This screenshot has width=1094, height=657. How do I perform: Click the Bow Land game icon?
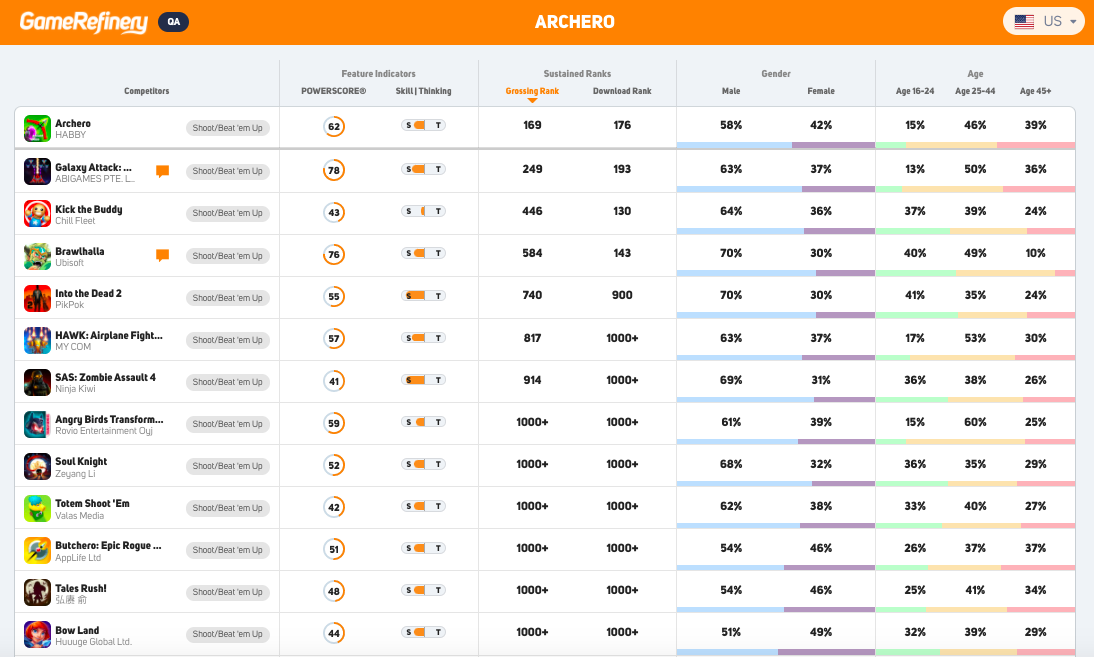[38, 634]
